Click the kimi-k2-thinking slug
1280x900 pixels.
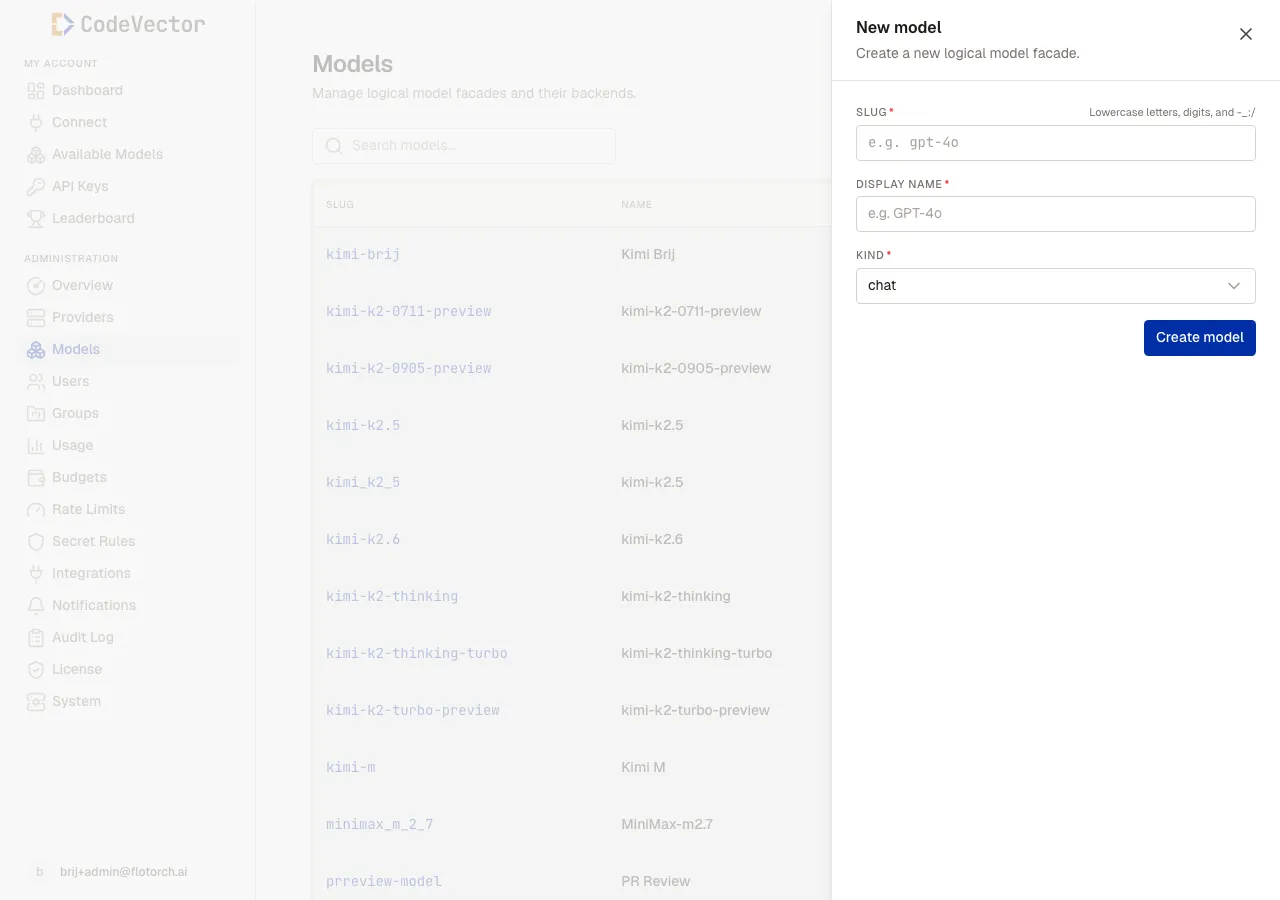(x=392, y=596)
